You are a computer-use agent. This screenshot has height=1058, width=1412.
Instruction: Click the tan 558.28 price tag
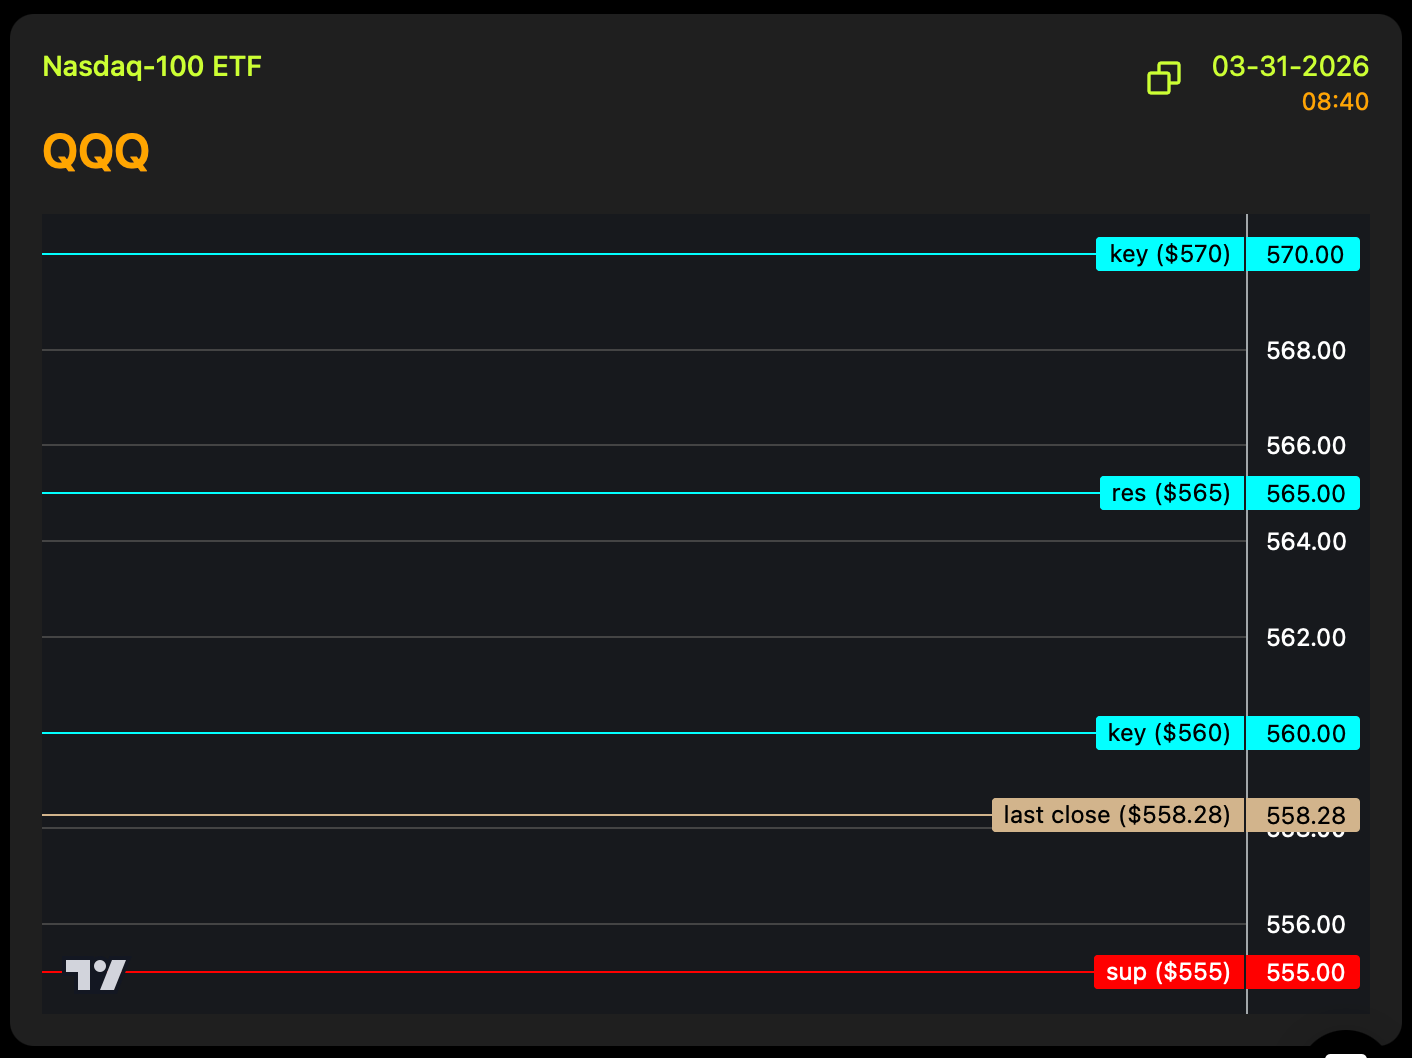1304,816
